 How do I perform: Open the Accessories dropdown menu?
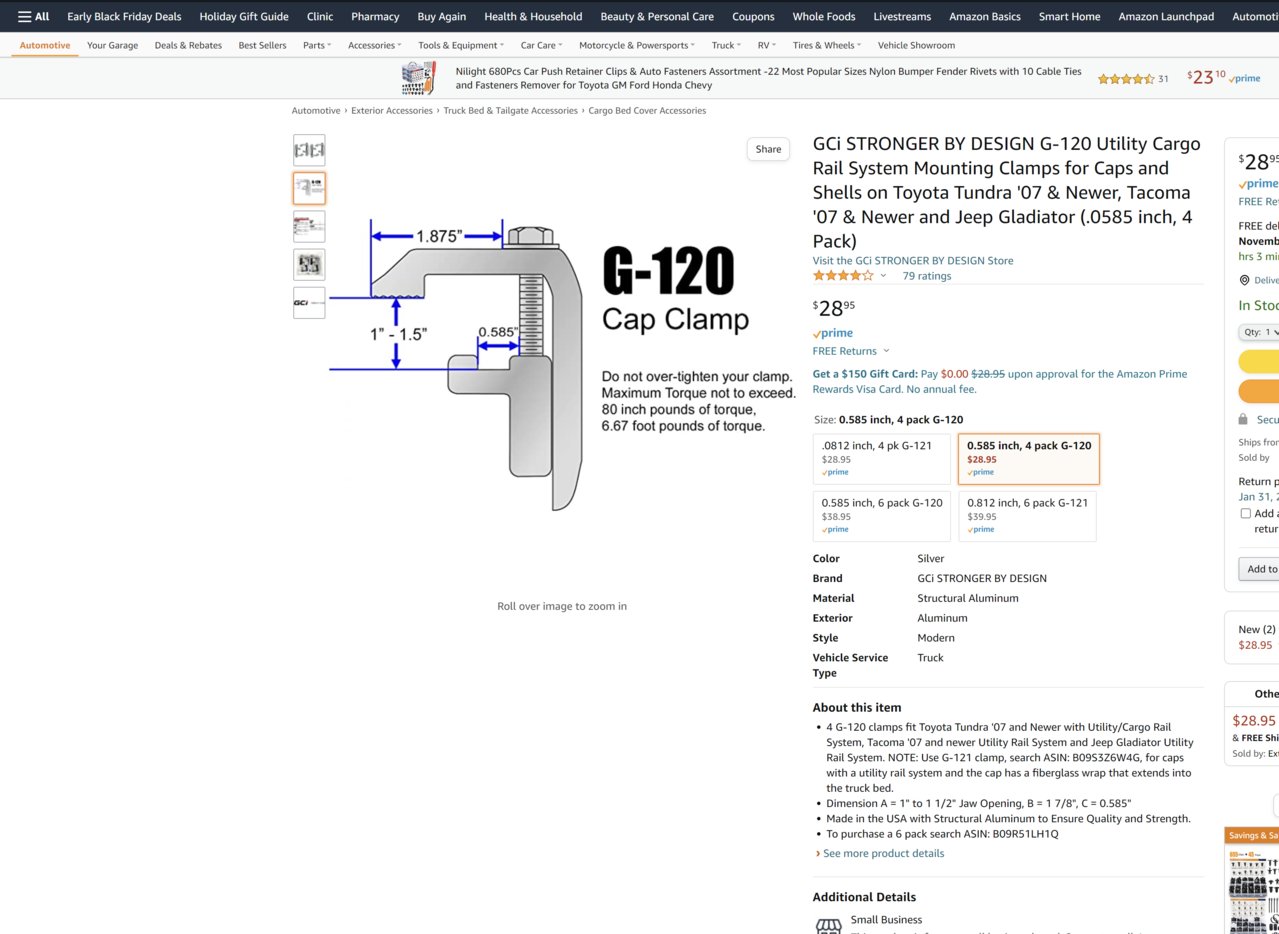[374, 45]
